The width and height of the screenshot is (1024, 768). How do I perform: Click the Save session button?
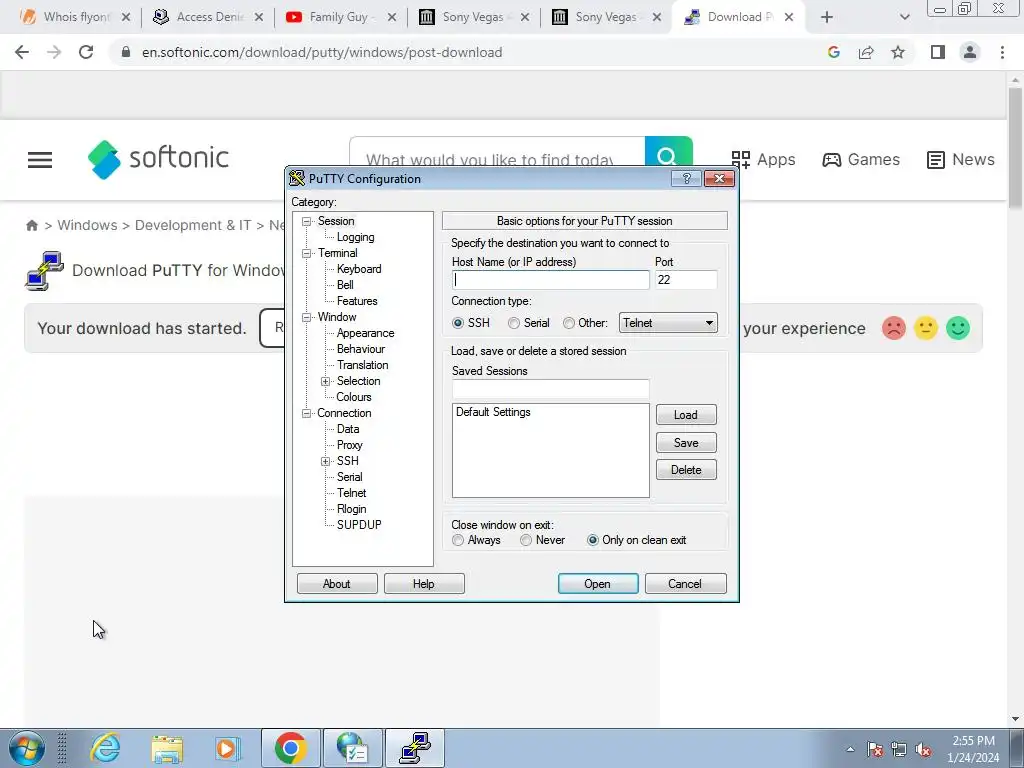pyautogui.click(x=686, y=443)
